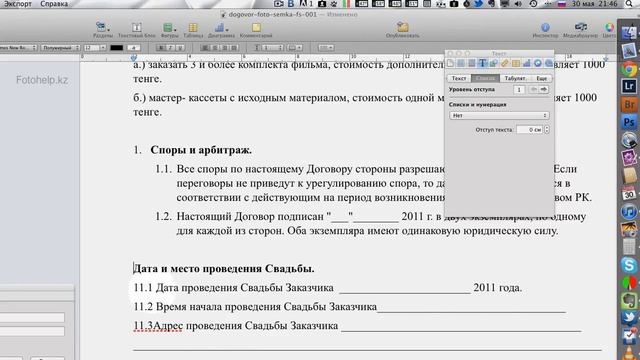The image size is (640, 360).
Task: Click the date and time '30 мая 21:46'
Action: [x=594, y=4]
